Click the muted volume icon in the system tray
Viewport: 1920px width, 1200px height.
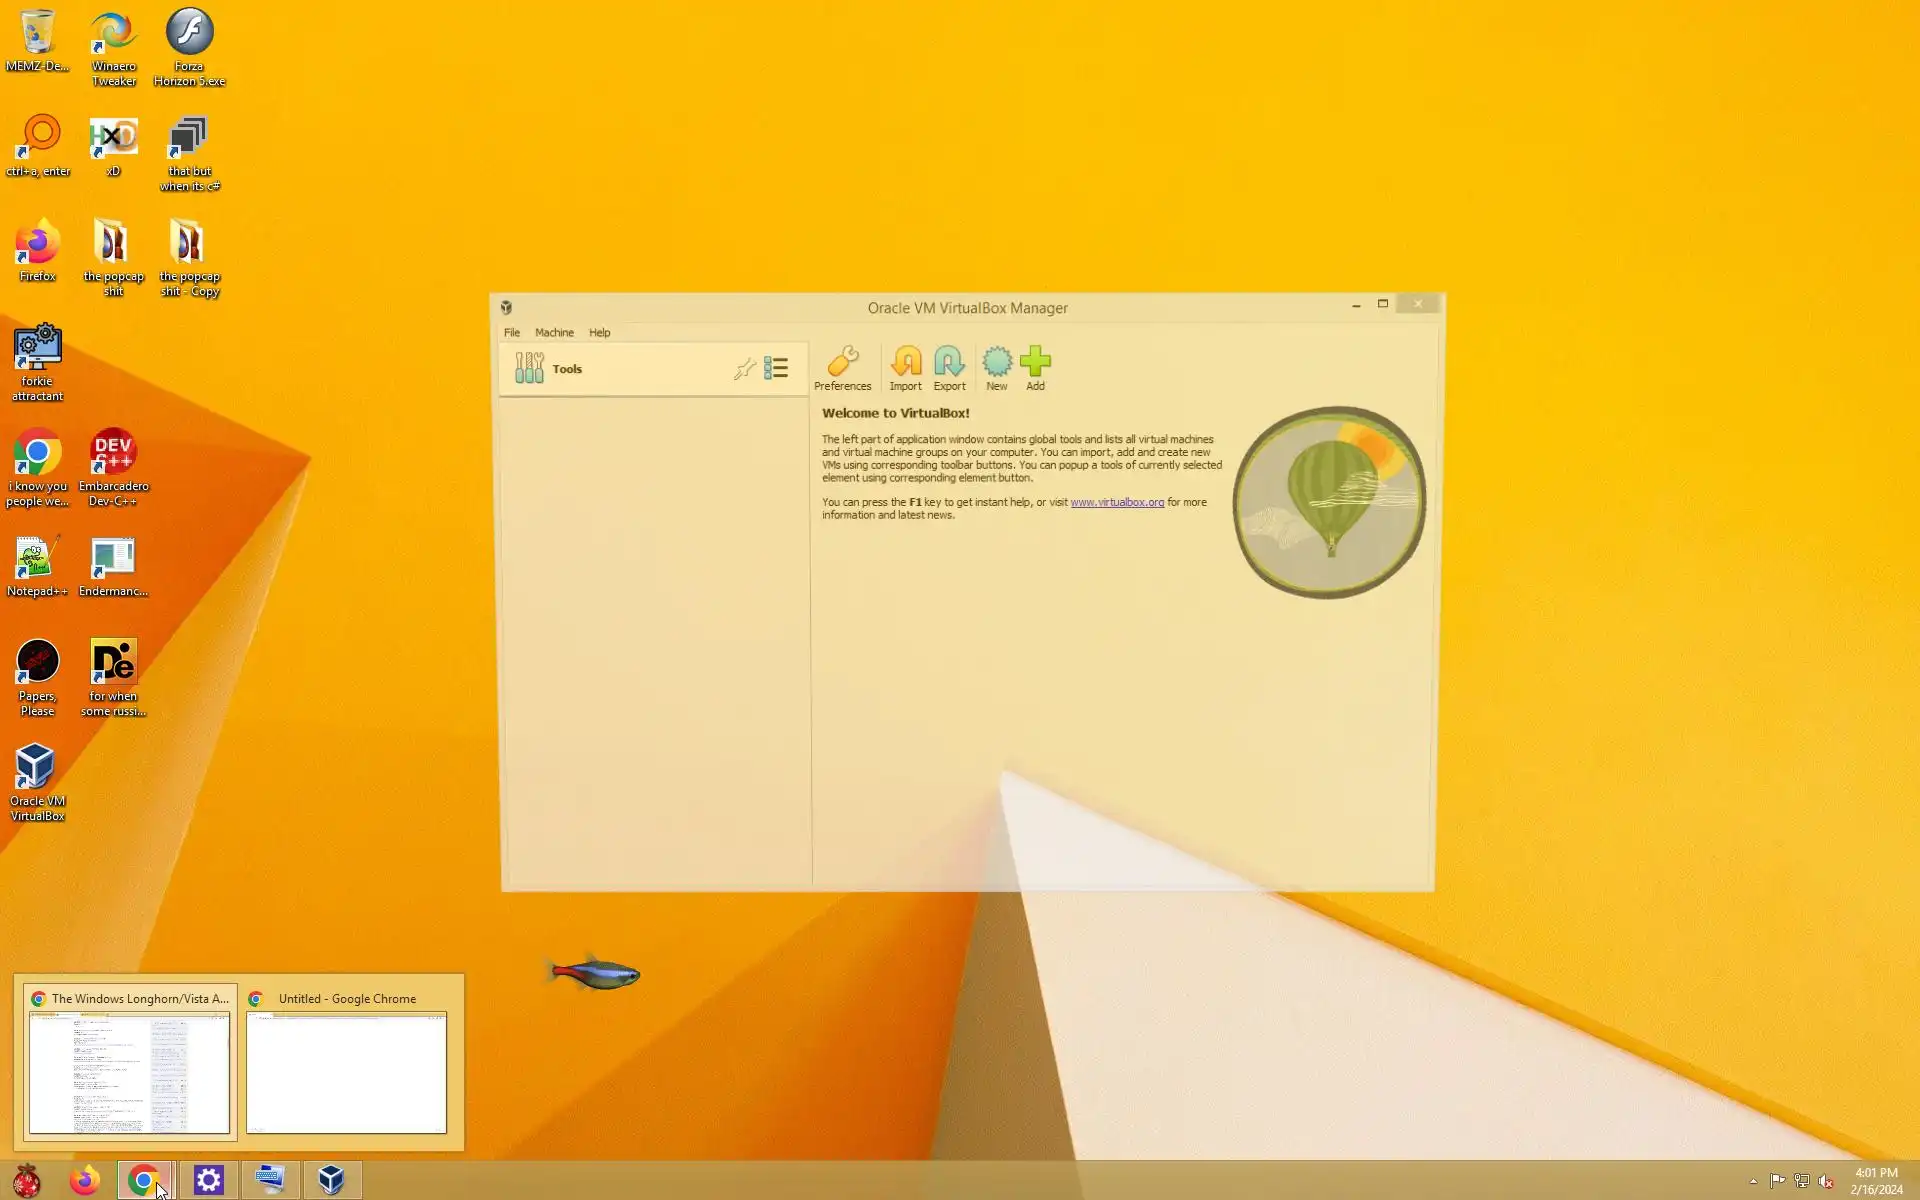1826,1181
